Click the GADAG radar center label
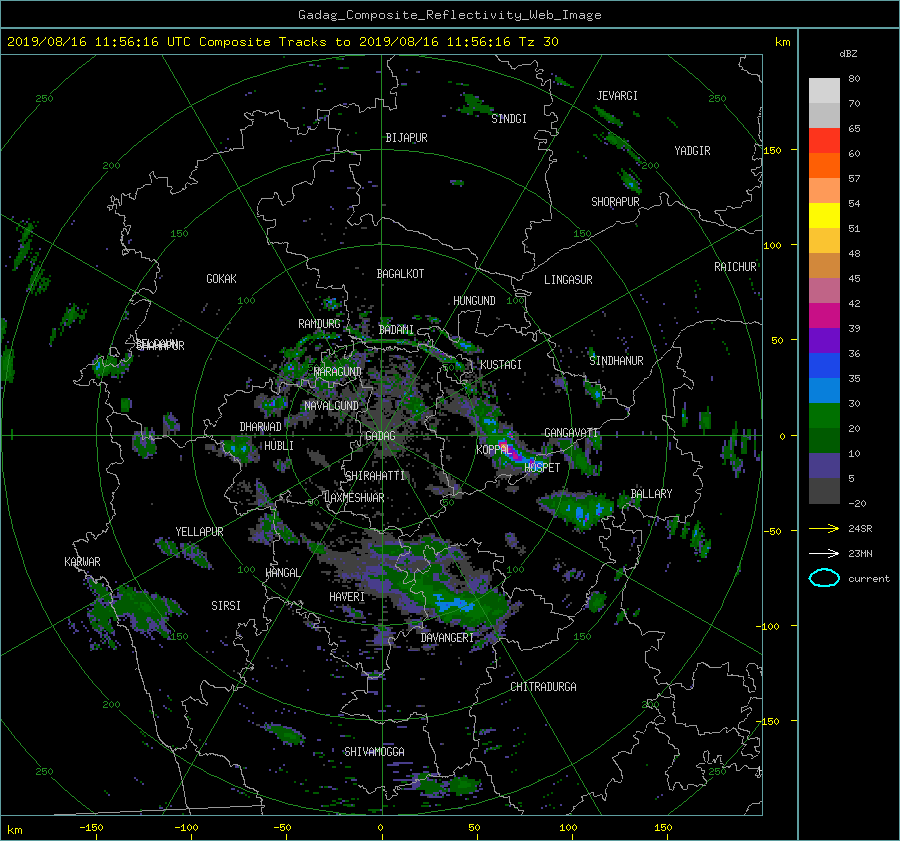Viewport: 900px width, 841px height. [x=380, y=436]
